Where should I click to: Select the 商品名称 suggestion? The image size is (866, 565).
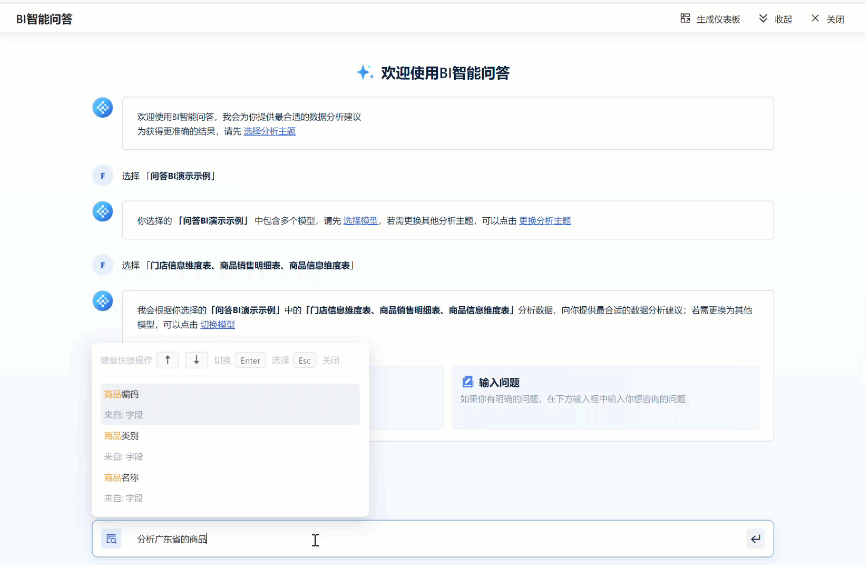[x=230, y=488]
